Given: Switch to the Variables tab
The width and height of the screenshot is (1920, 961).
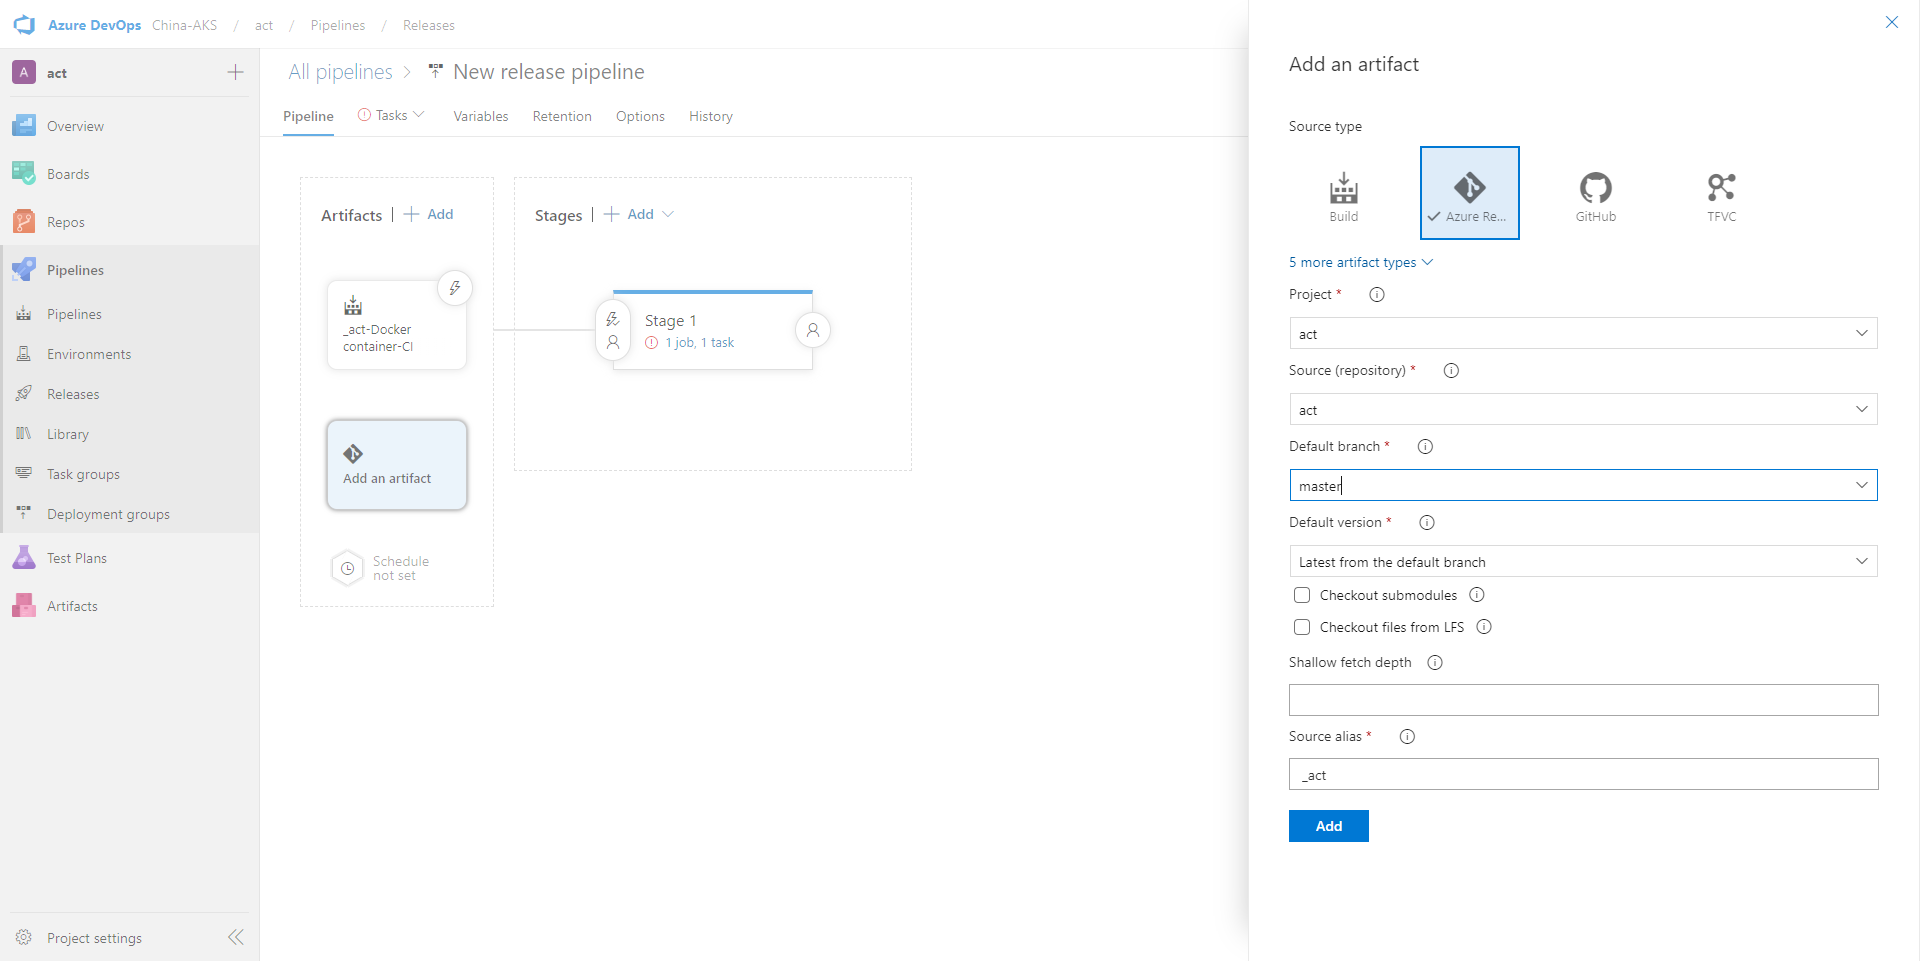Looking at the screenshot, I should pyautogui.click(x=481, y=116).
